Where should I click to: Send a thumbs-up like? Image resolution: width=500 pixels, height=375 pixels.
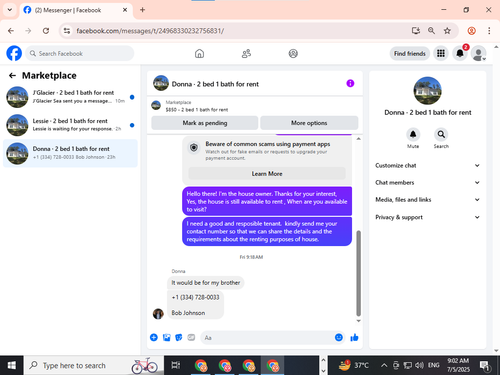pos(354,337)
